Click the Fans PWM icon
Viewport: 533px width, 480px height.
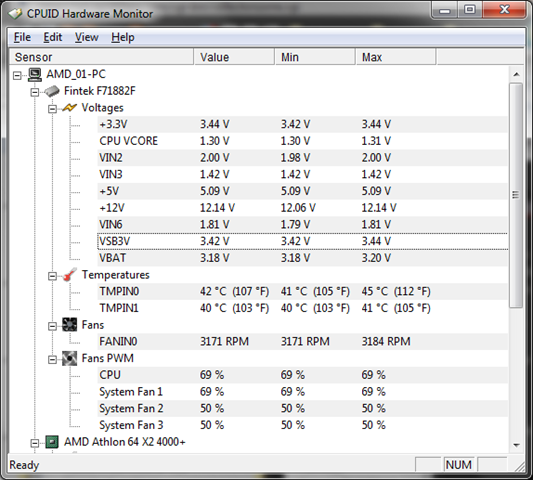pyautogui.click(x=70, y=358)
